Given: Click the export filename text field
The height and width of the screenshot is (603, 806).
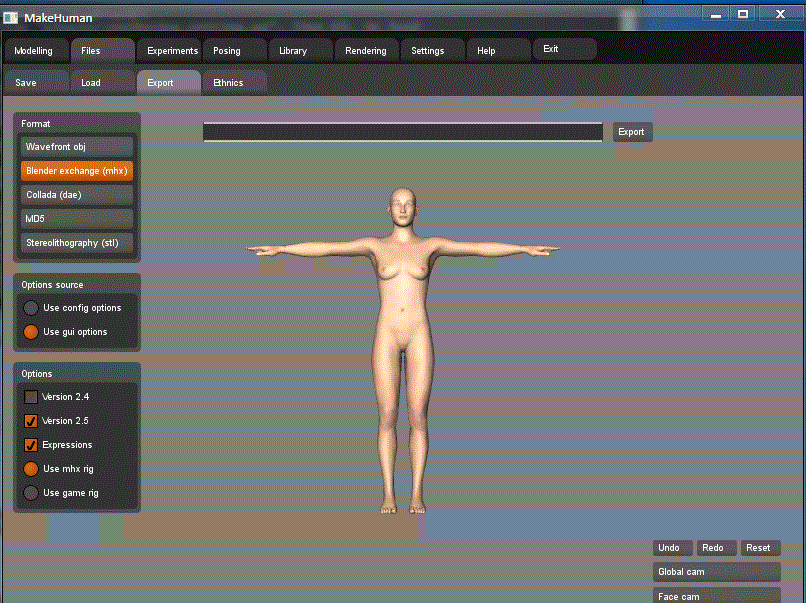Looking at the screenshot, I should point(402,132).
